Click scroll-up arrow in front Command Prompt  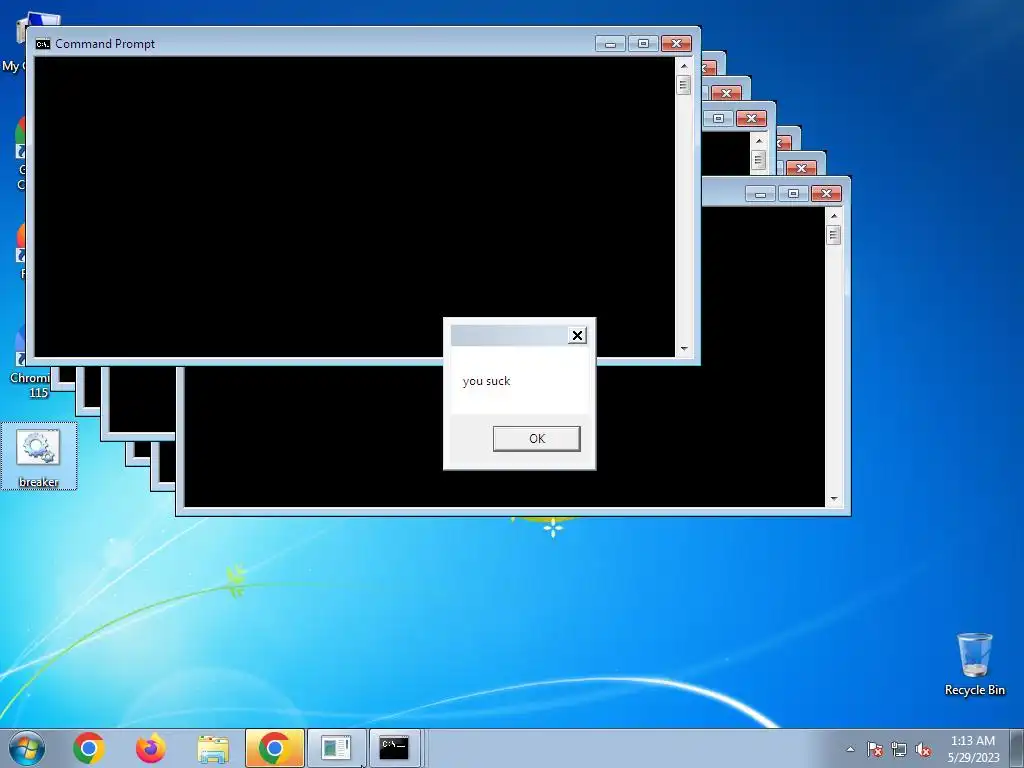(x=684, y=65)
